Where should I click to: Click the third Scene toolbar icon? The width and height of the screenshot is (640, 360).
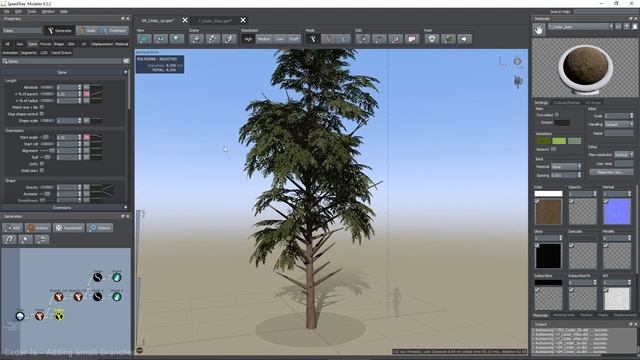[x=229, y=39]
